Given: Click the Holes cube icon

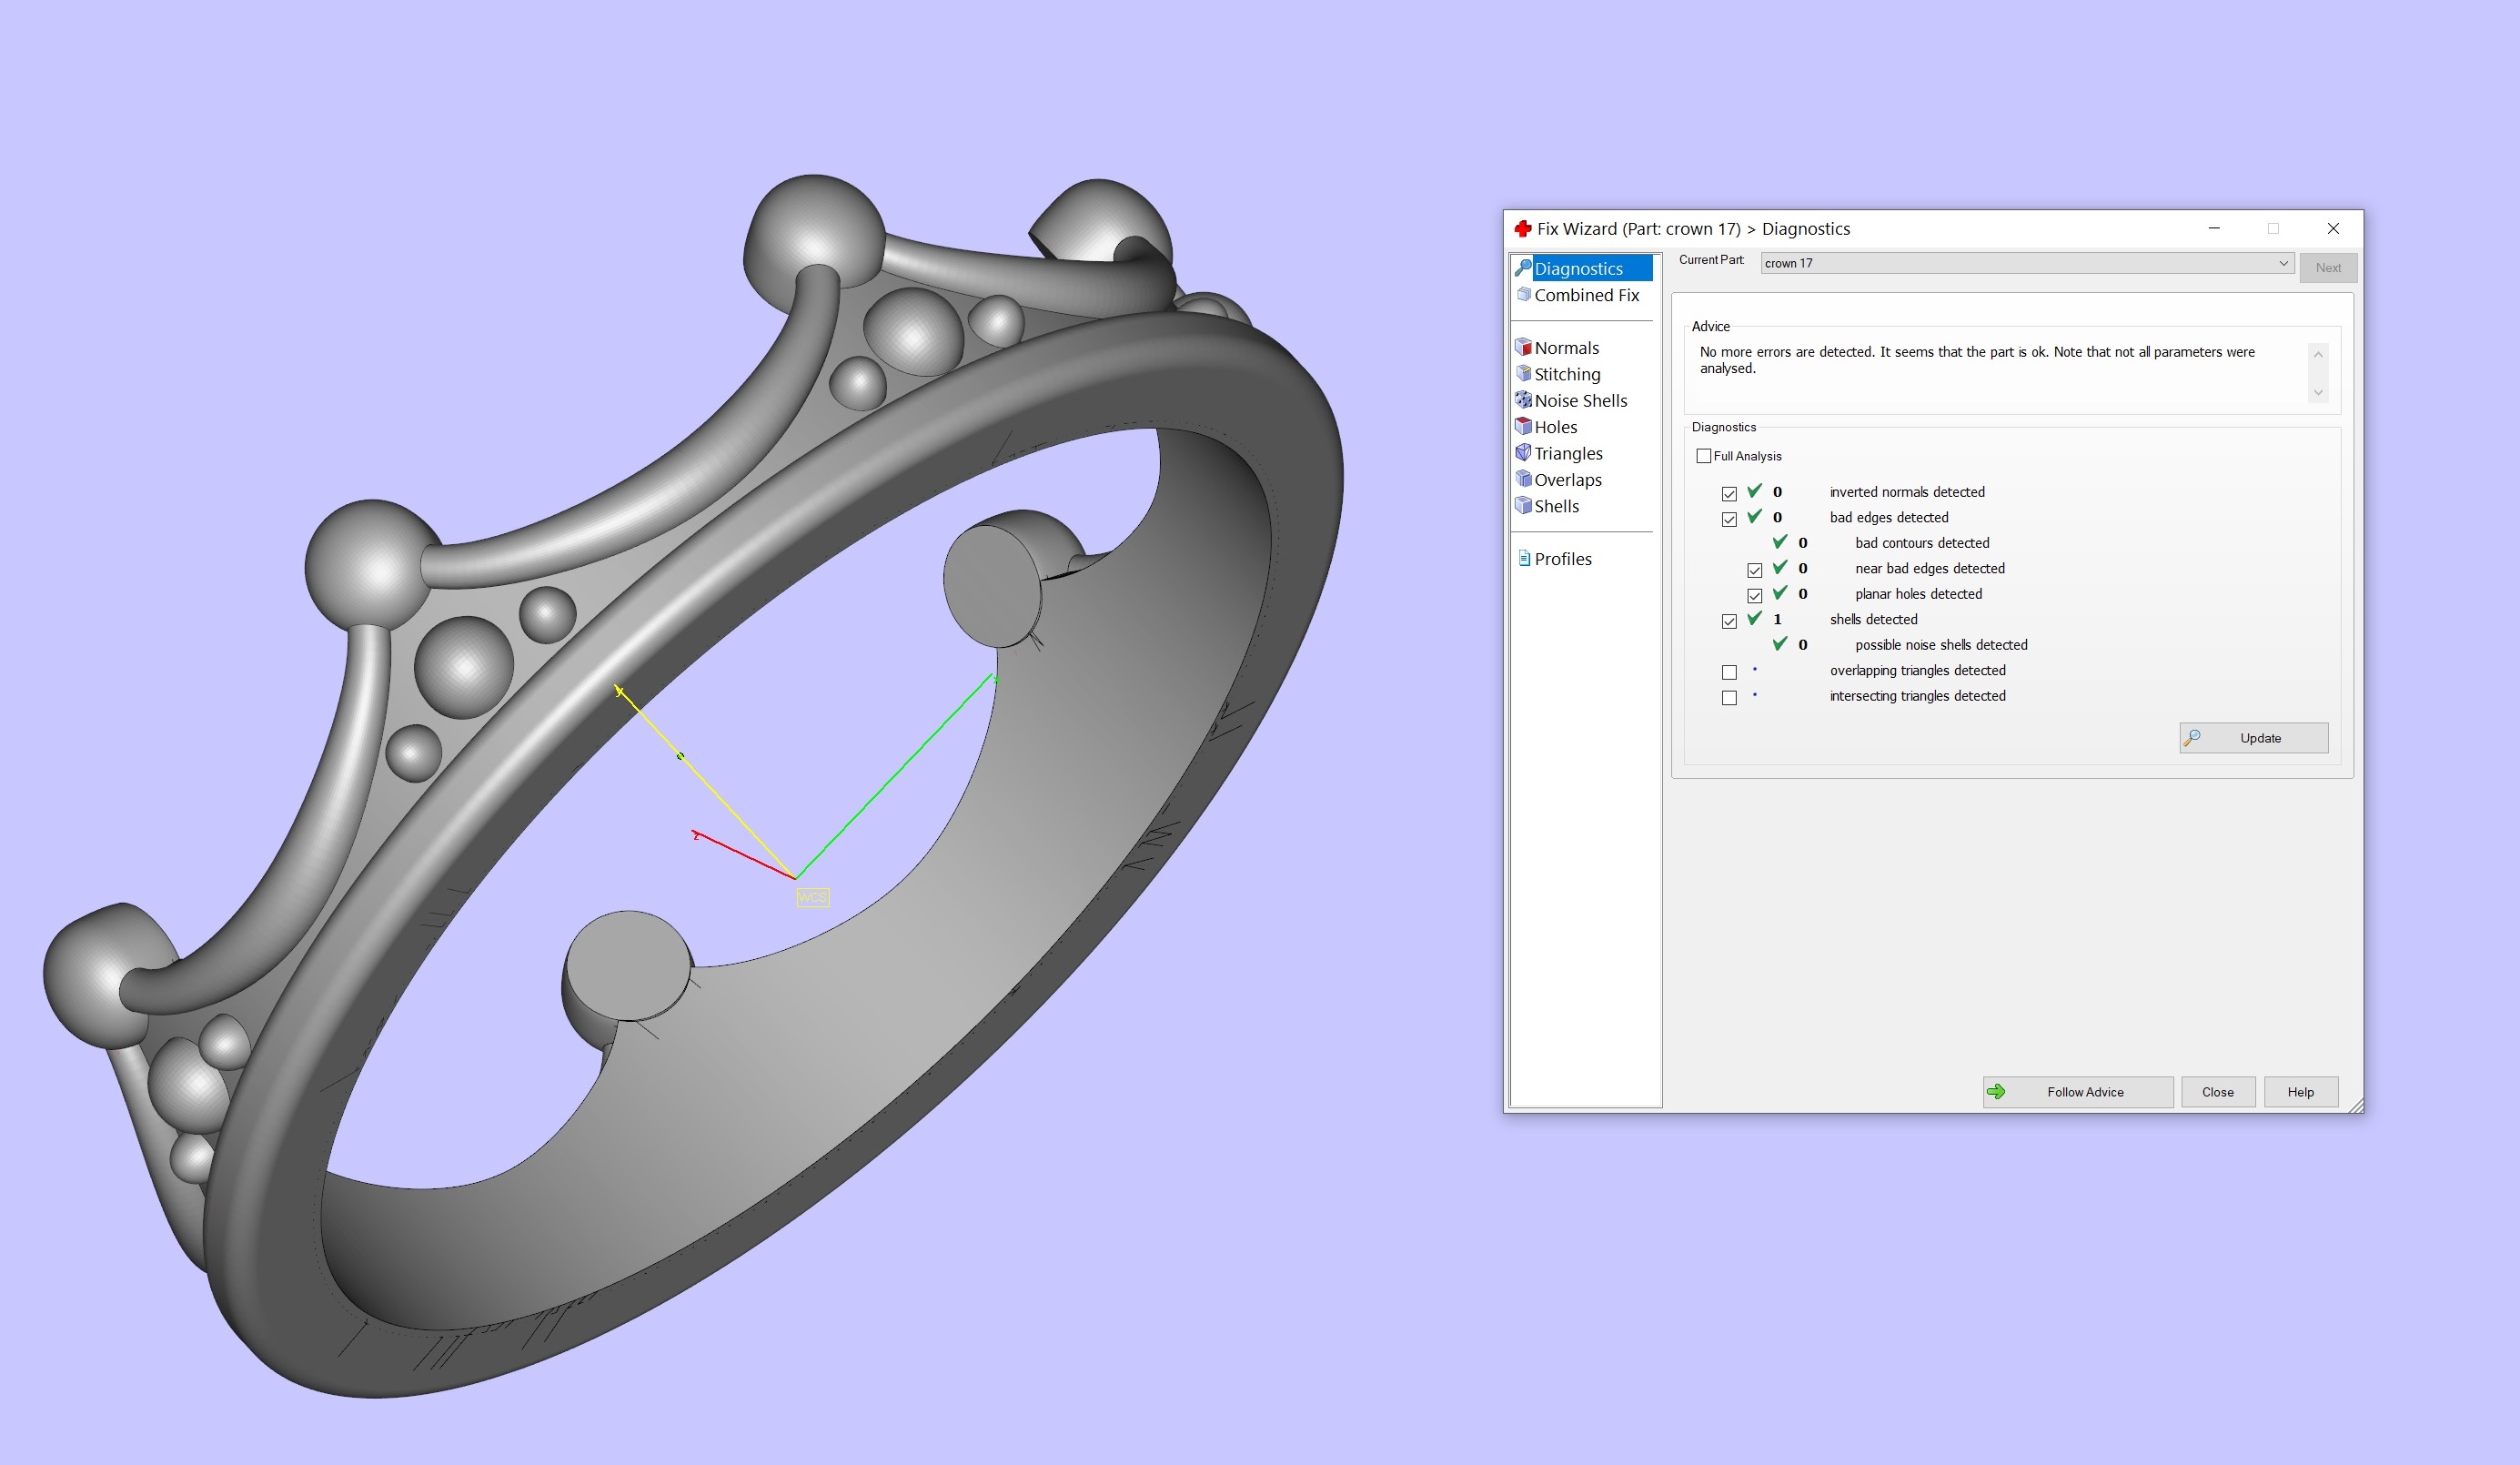Looking at the screenshot, I should click(1523, 426).
